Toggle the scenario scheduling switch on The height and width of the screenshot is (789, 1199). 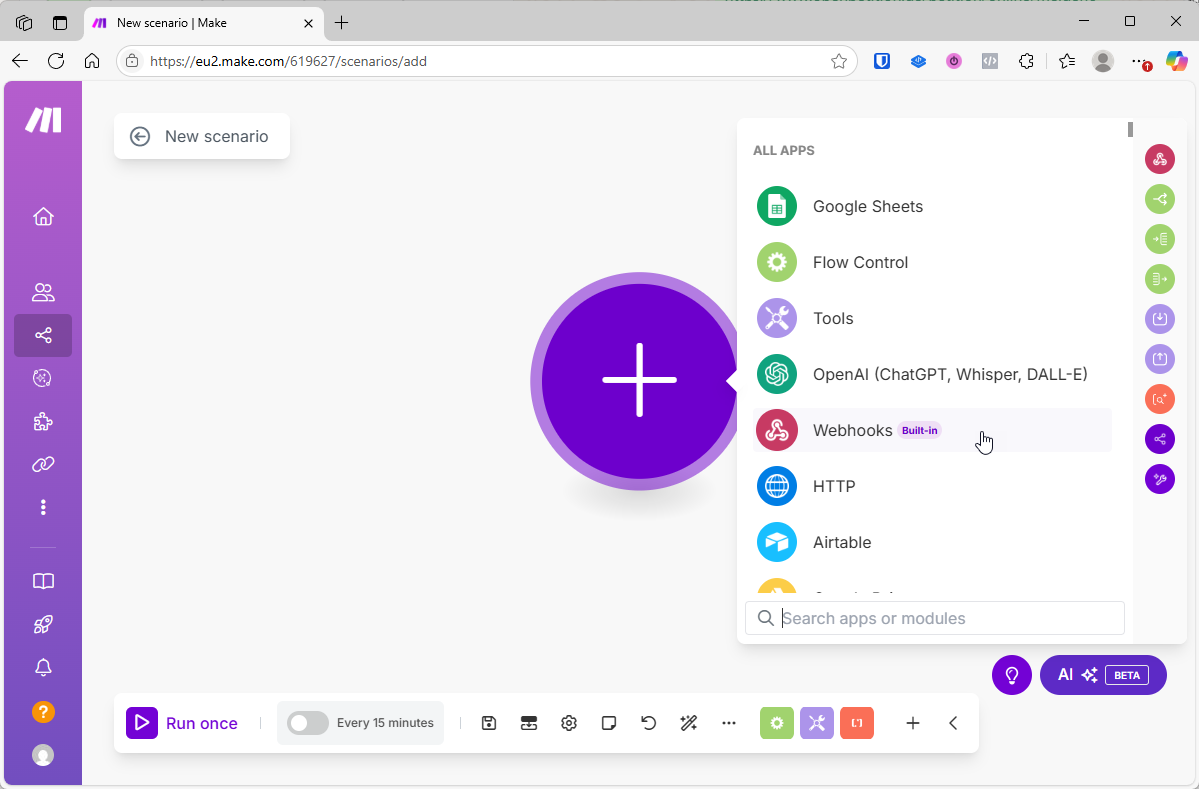point(307,723)
